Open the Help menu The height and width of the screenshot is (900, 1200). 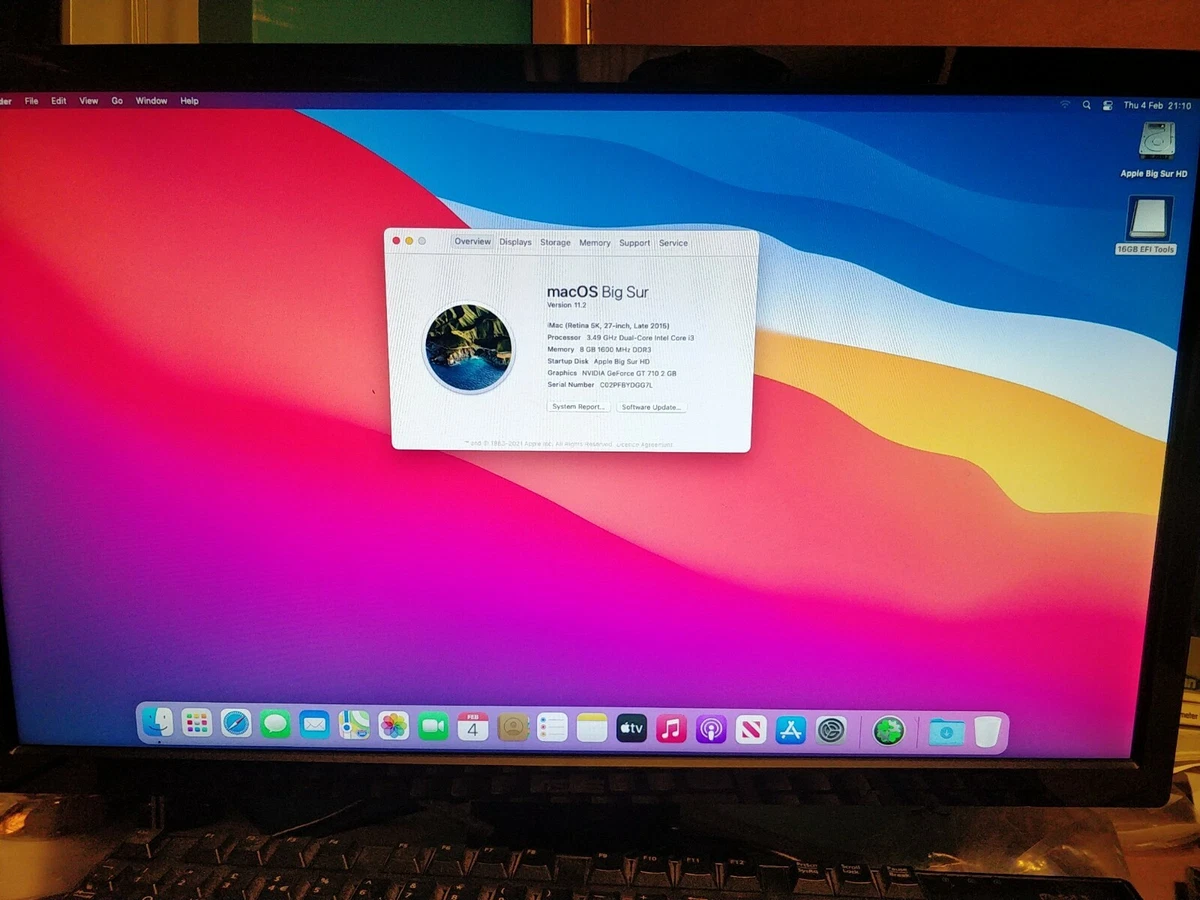[189, 101]
